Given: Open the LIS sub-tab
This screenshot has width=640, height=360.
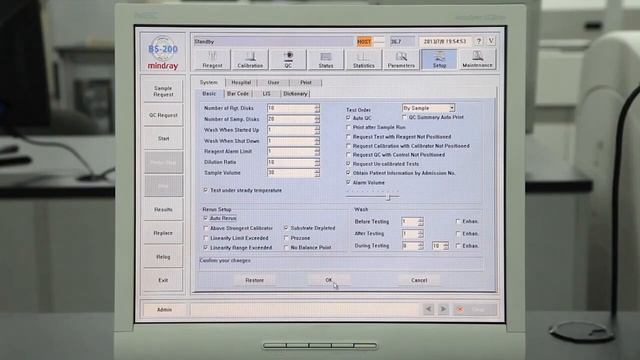Looking at the screenshot, I should 266,94.
